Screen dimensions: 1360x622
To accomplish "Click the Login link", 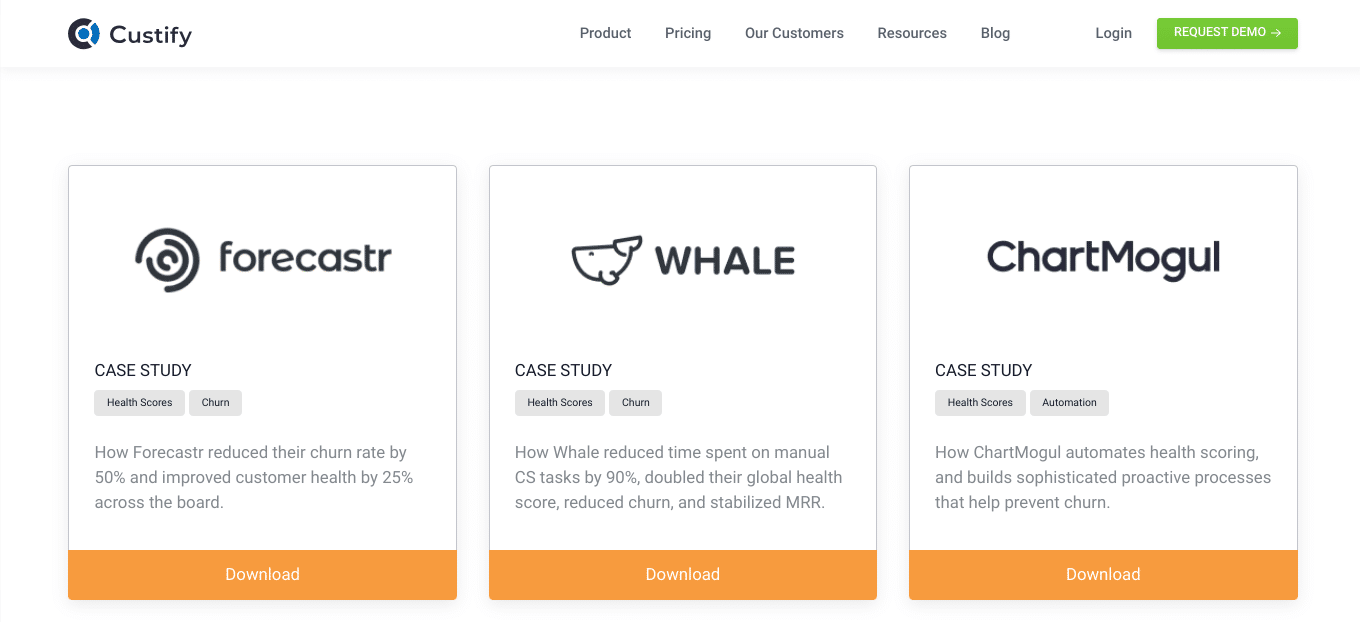I will click(1113, 33).
